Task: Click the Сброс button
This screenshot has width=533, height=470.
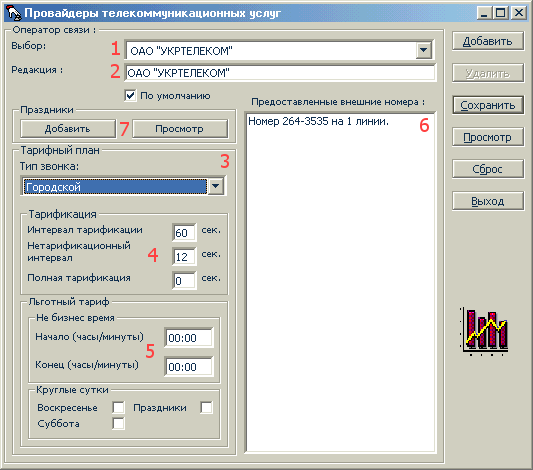Action: (488, 169)
